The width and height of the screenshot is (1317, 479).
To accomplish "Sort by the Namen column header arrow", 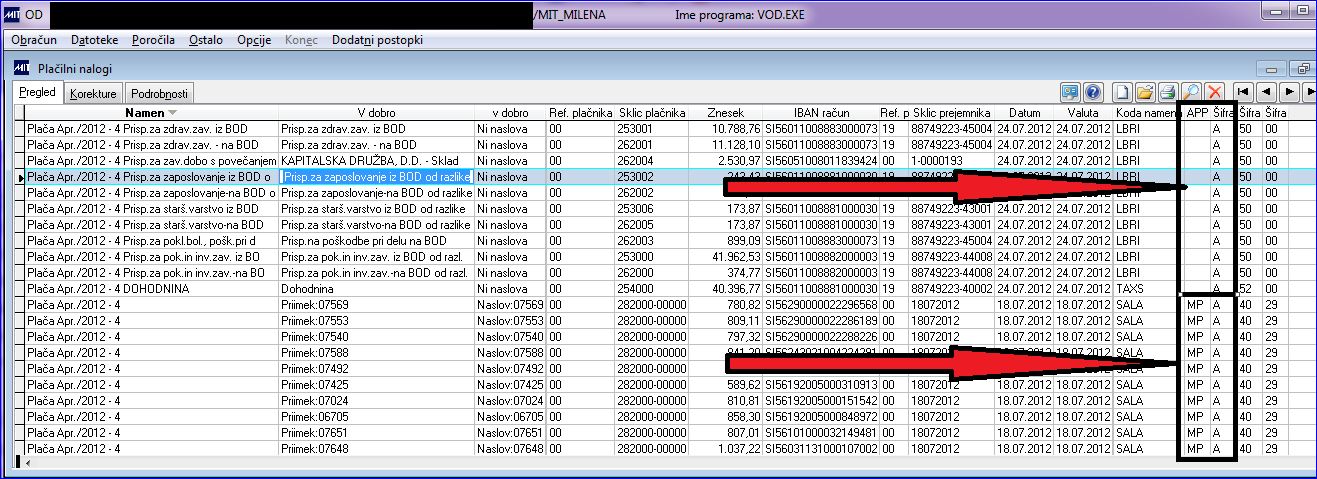I will (172, 113).
